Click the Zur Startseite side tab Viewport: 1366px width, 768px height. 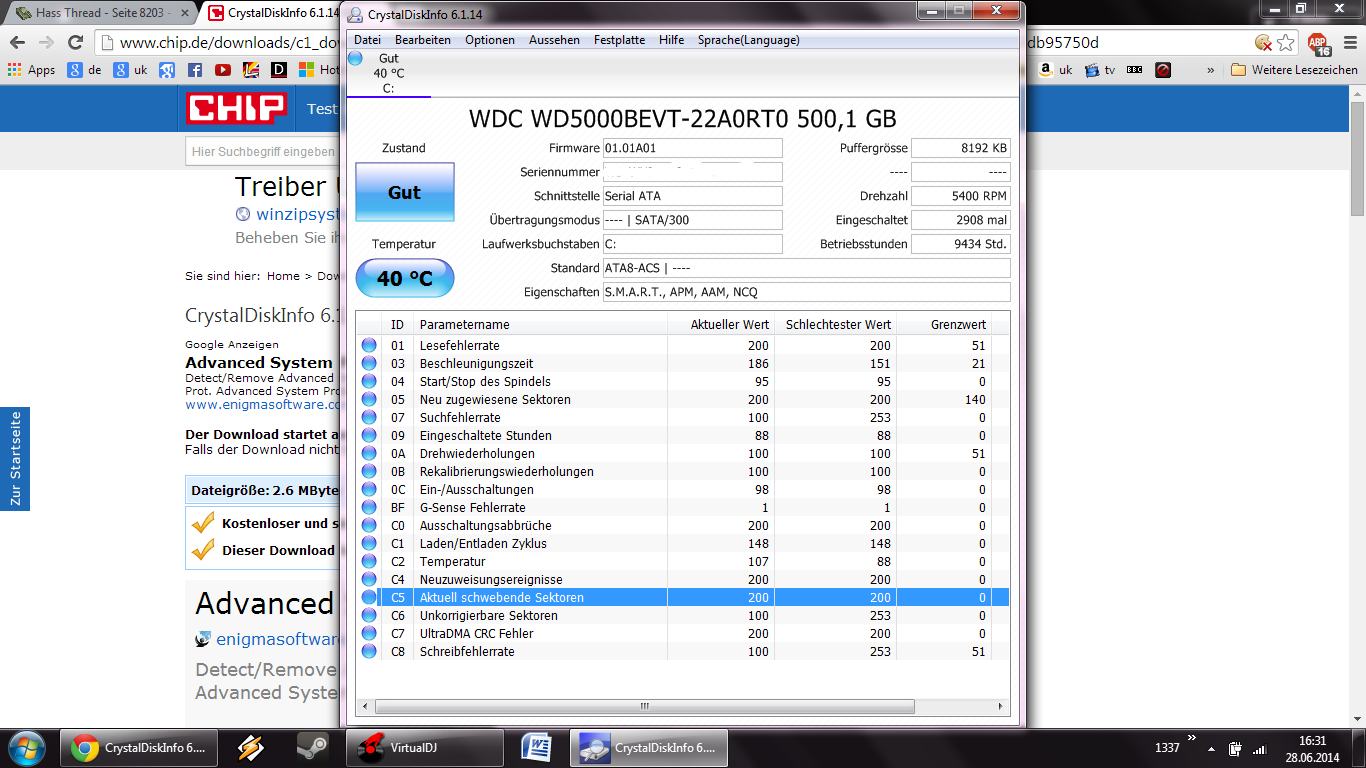pos(15,459)
